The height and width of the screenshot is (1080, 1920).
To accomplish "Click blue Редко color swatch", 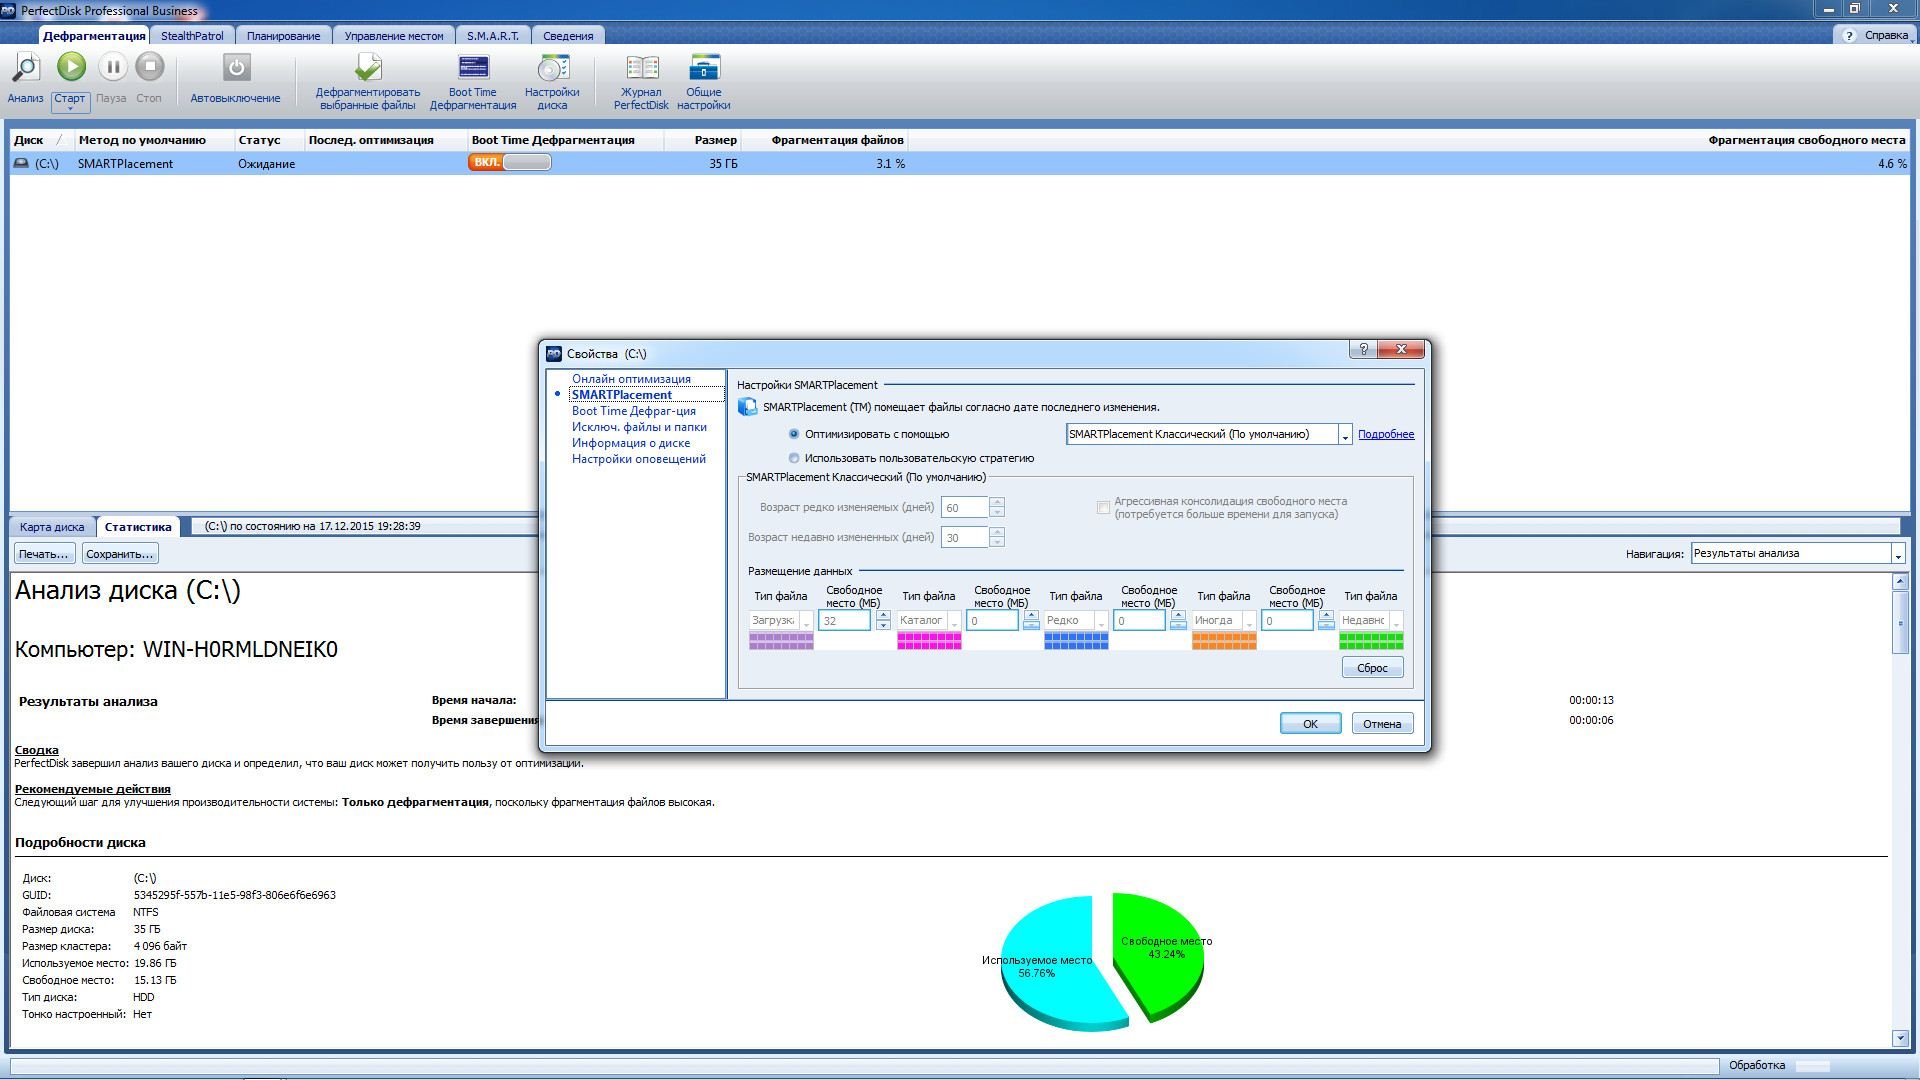I will click(x=1076, y=641).
